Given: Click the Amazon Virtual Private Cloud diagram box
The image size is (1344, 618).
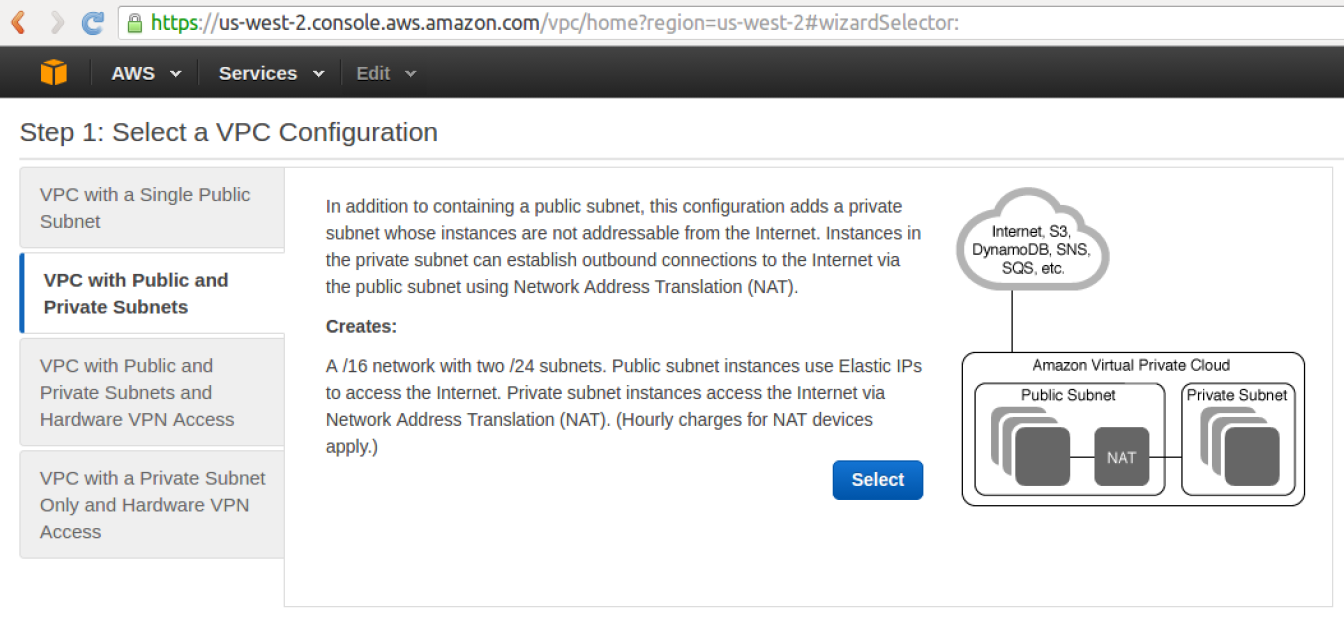Looking at the screenshot, I should [x=1131, y=364].
